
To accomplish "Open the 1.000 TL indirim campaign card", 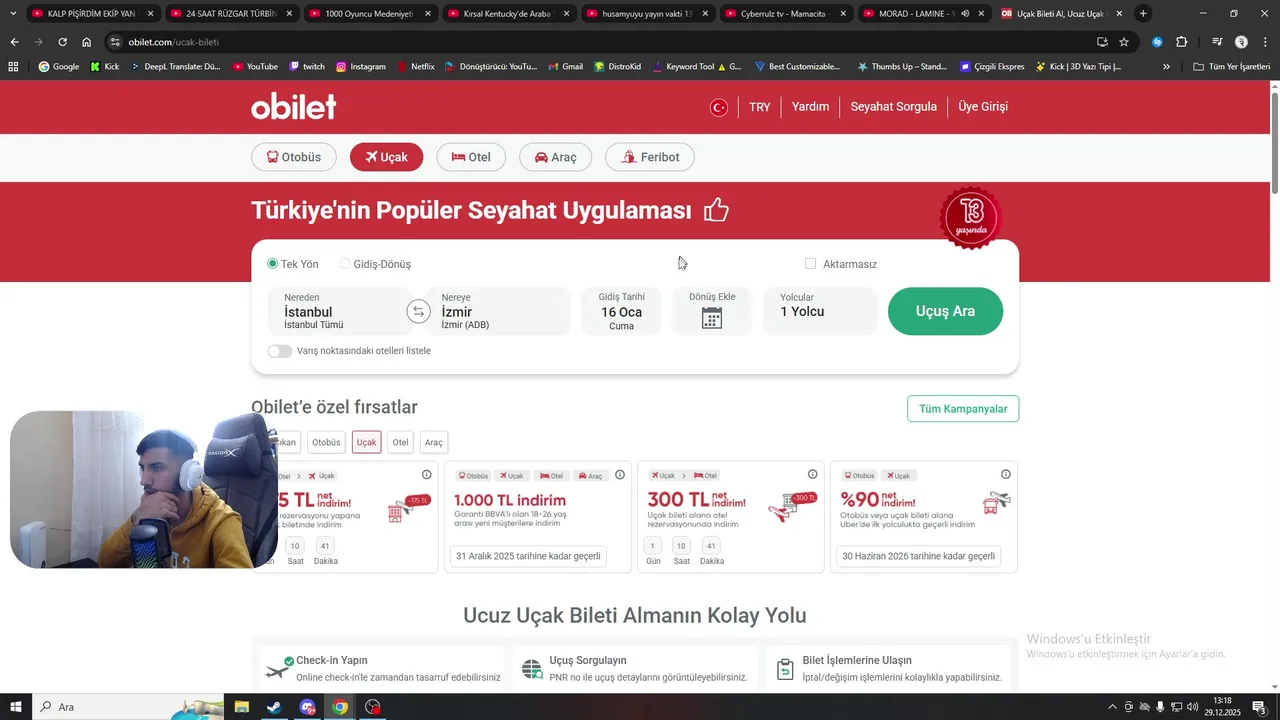I will pos(536,517).
